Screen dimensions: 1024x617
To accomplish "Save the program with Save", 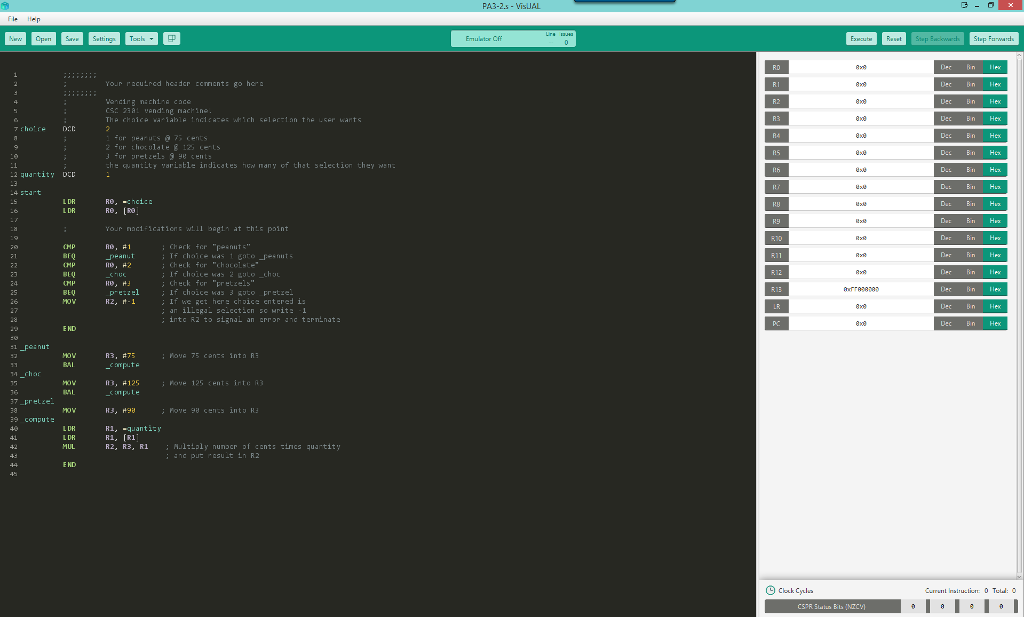I will 71,38.
